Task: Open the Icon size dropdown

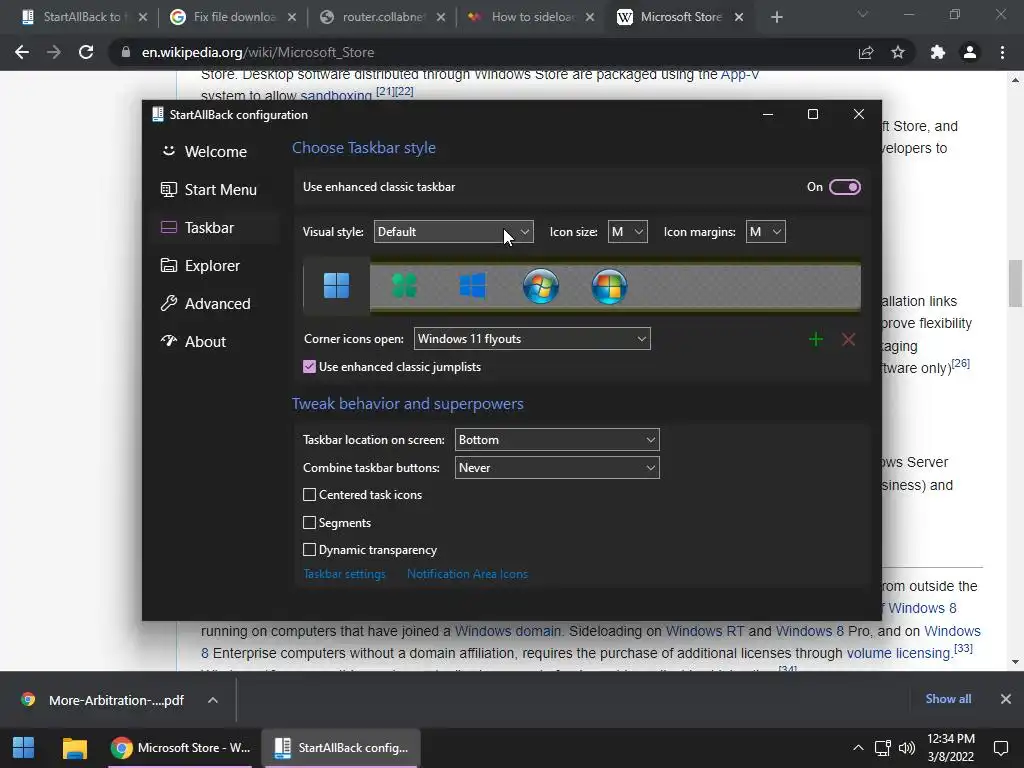Action: coord(628,232)
